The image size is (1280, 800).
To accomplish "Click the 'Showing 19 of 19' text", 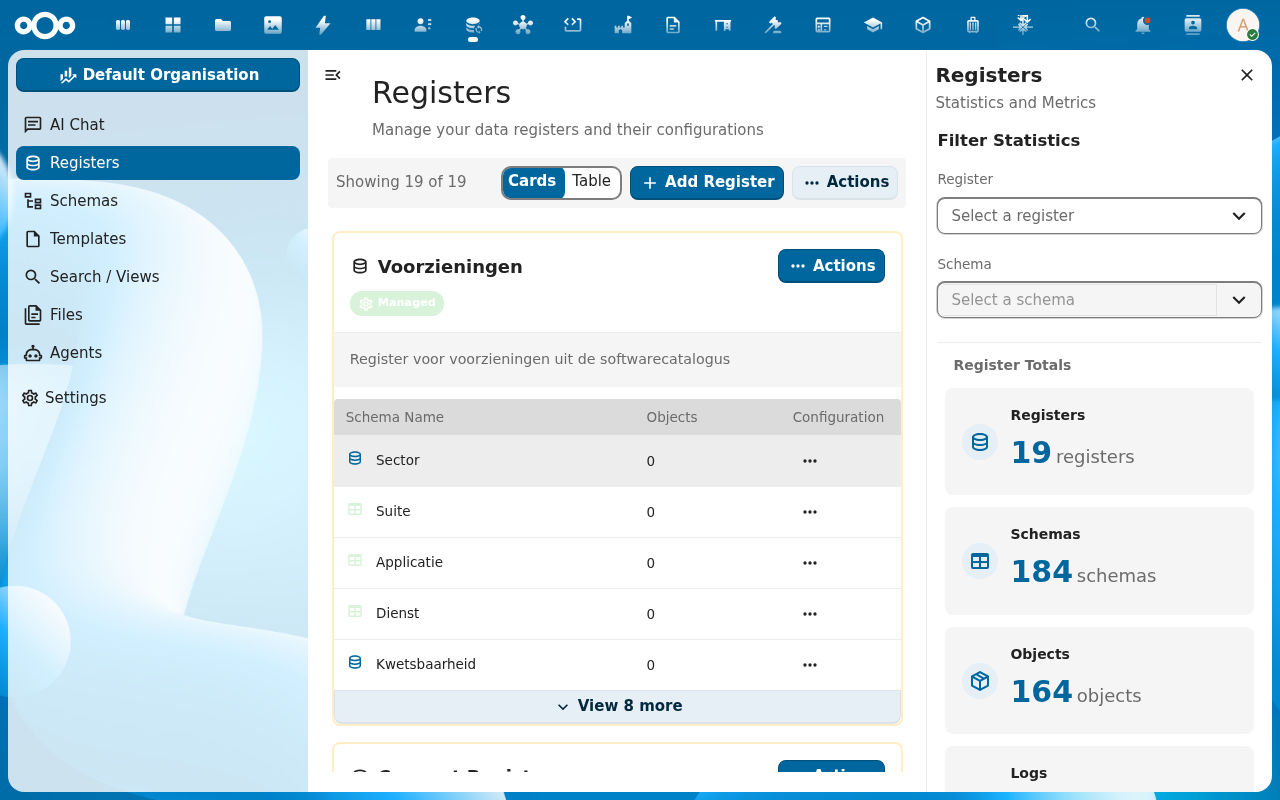I will (401, 182).
